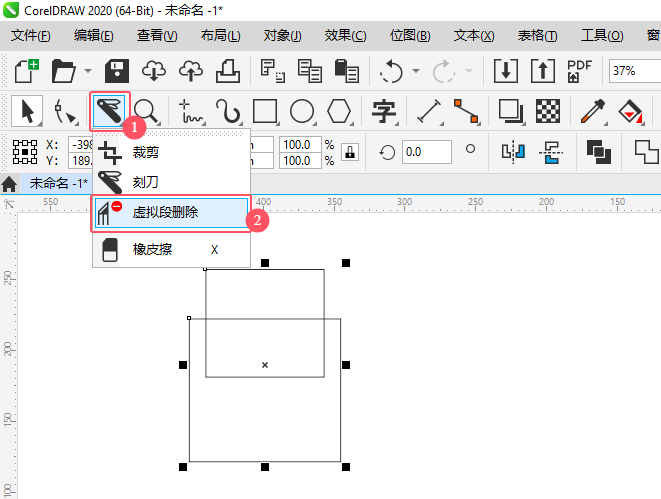Image resolution: width=661 pixels, height=499 pixels.
Task: Mirror the selection horizontally
Action: point(513,152)
